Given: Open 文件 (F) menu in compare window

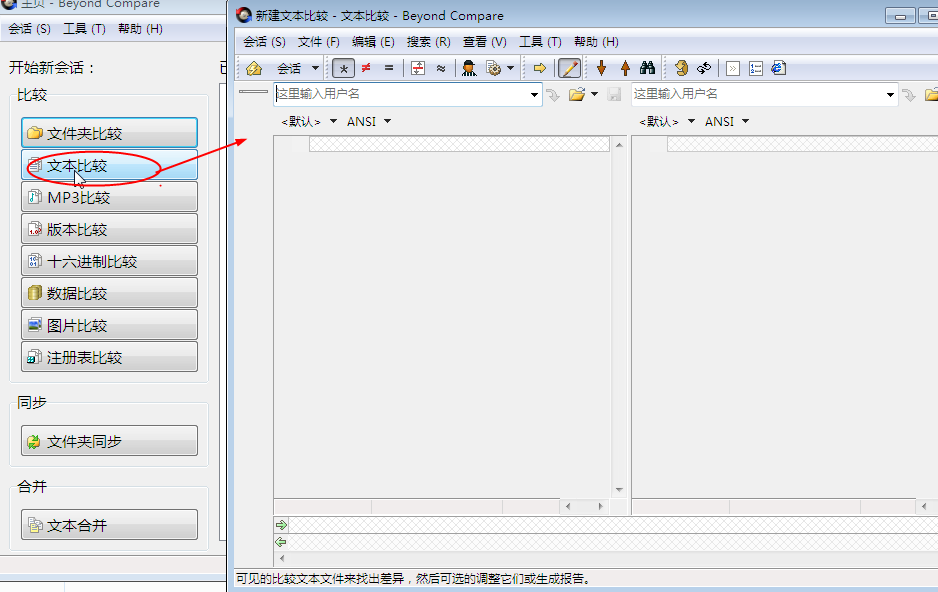Looking at the screenshot, I should tap(318, 42).
